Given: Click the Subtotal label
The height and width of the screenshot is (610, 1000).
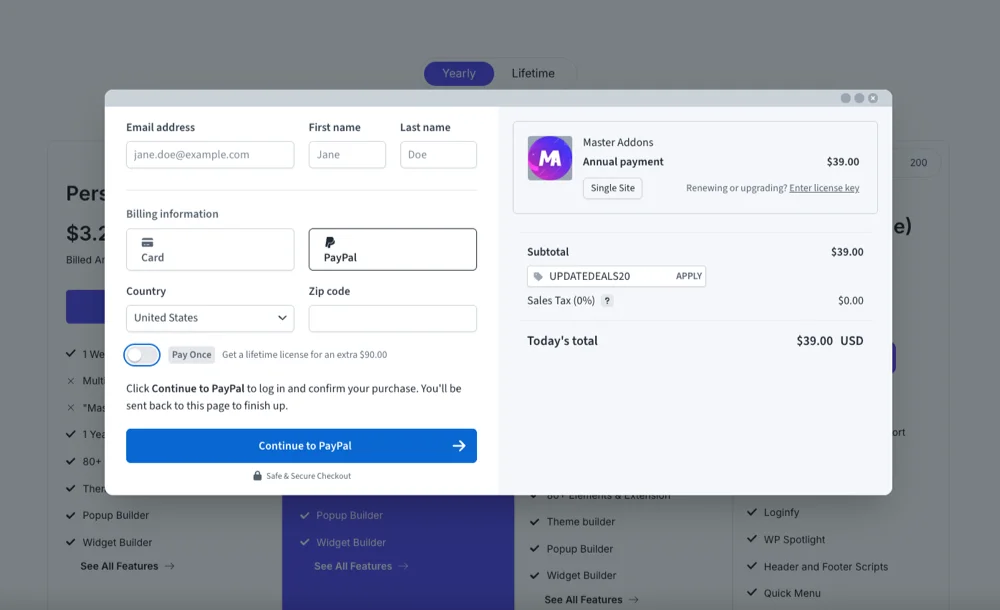Looking at the screenshot, I should click(548, 252).
